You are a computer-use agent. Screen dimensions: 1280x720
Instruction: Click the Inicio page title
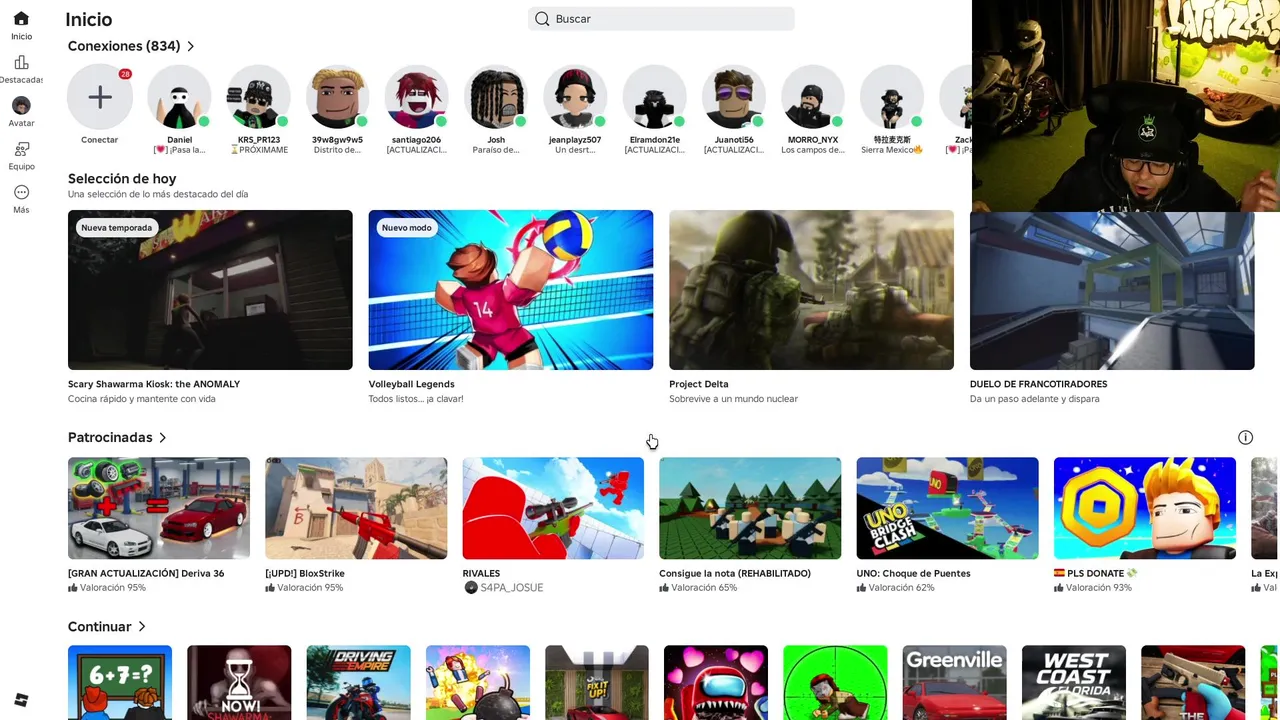[x=89, y=20]
